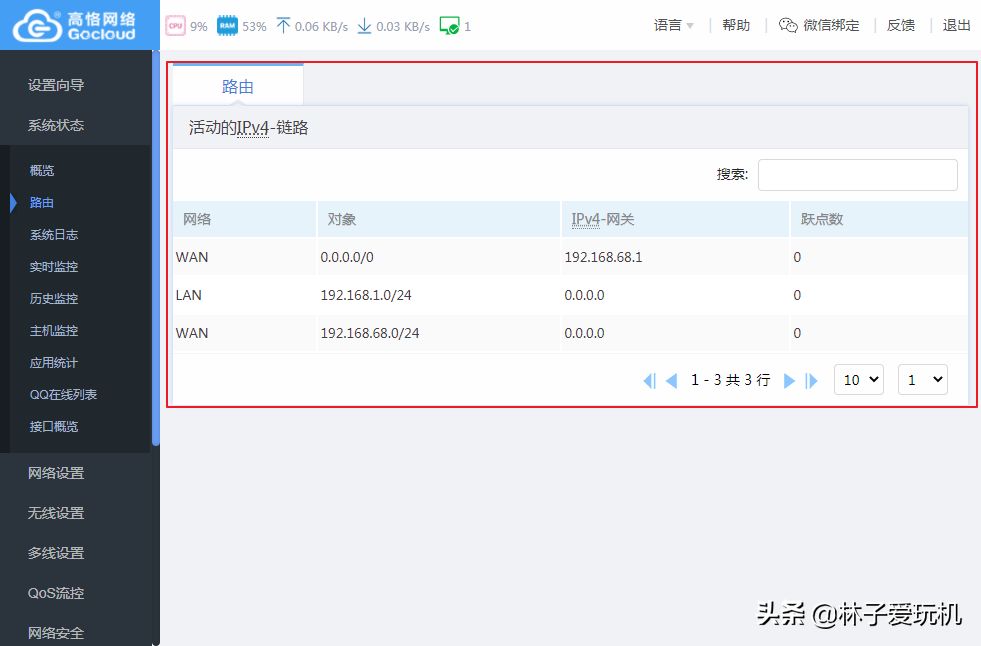The width and height of the screenshot is (981, 646).
Task: Open 路由 in the sidebar
Action: click(x=42, y=203)
